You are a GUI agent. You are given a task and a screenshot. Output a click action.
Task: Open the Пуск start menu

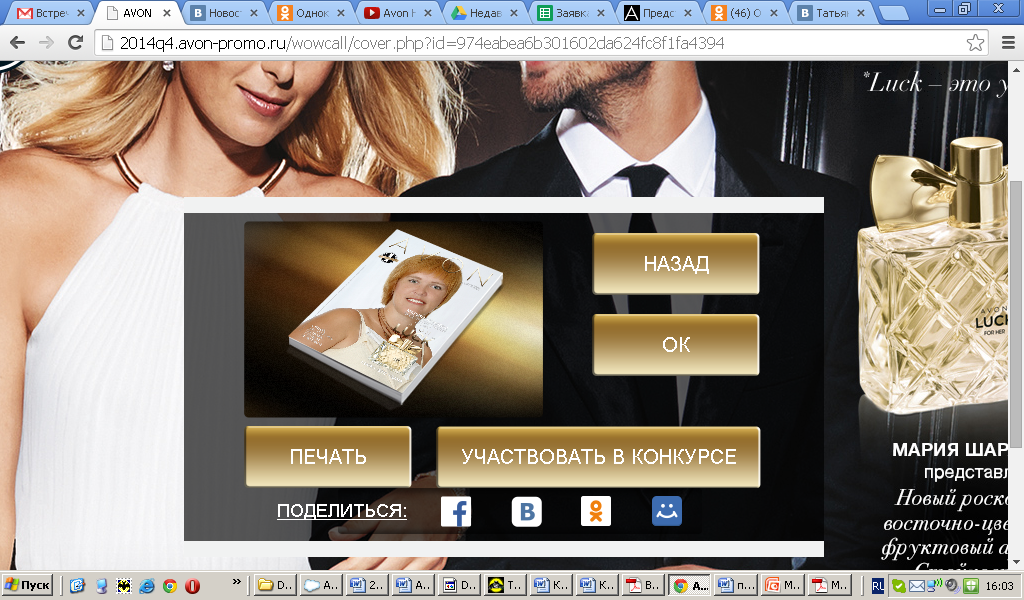27,585
